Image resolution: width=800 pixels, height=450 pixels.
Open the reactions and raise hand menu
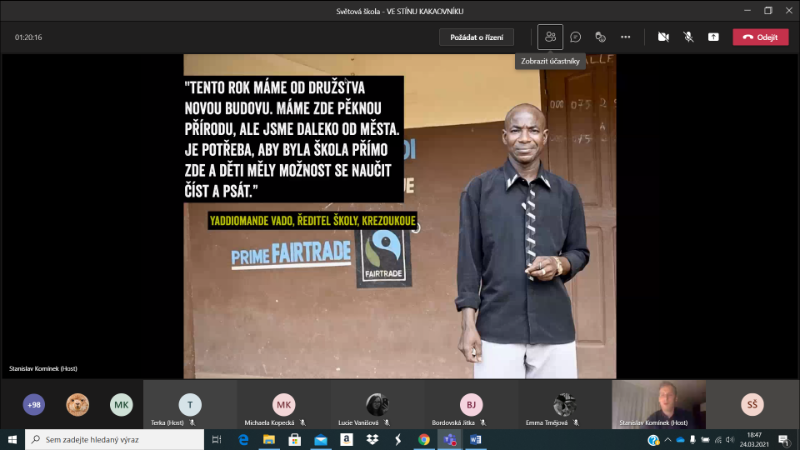click(601, 37)
